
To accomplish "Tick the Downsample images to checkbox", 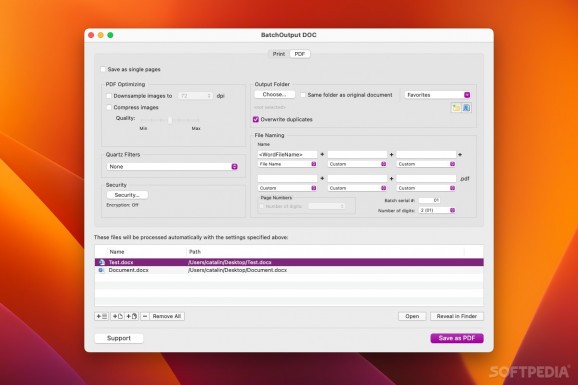I will (x=109, y=96).
